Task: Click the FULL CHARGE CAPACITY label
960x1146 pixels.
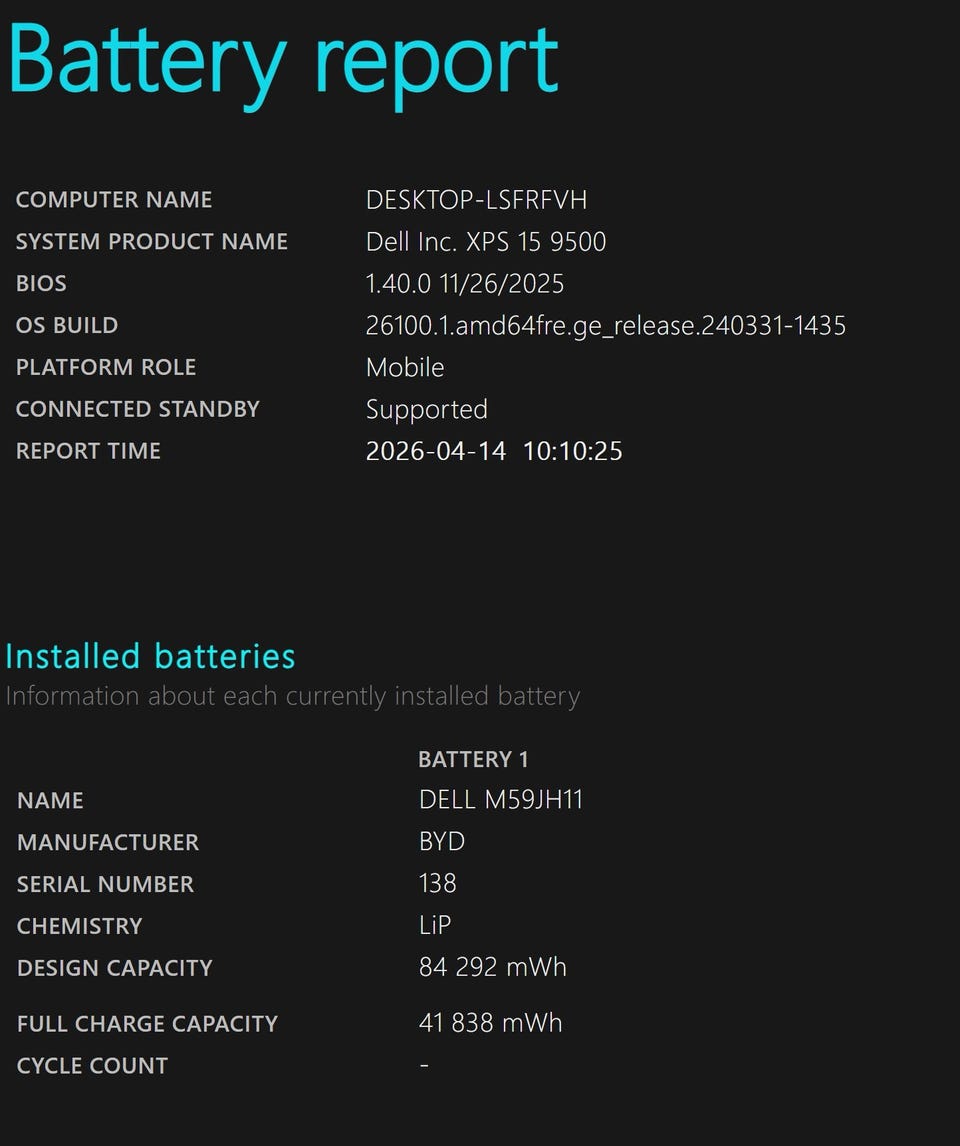Action: tap(147, 1024)
